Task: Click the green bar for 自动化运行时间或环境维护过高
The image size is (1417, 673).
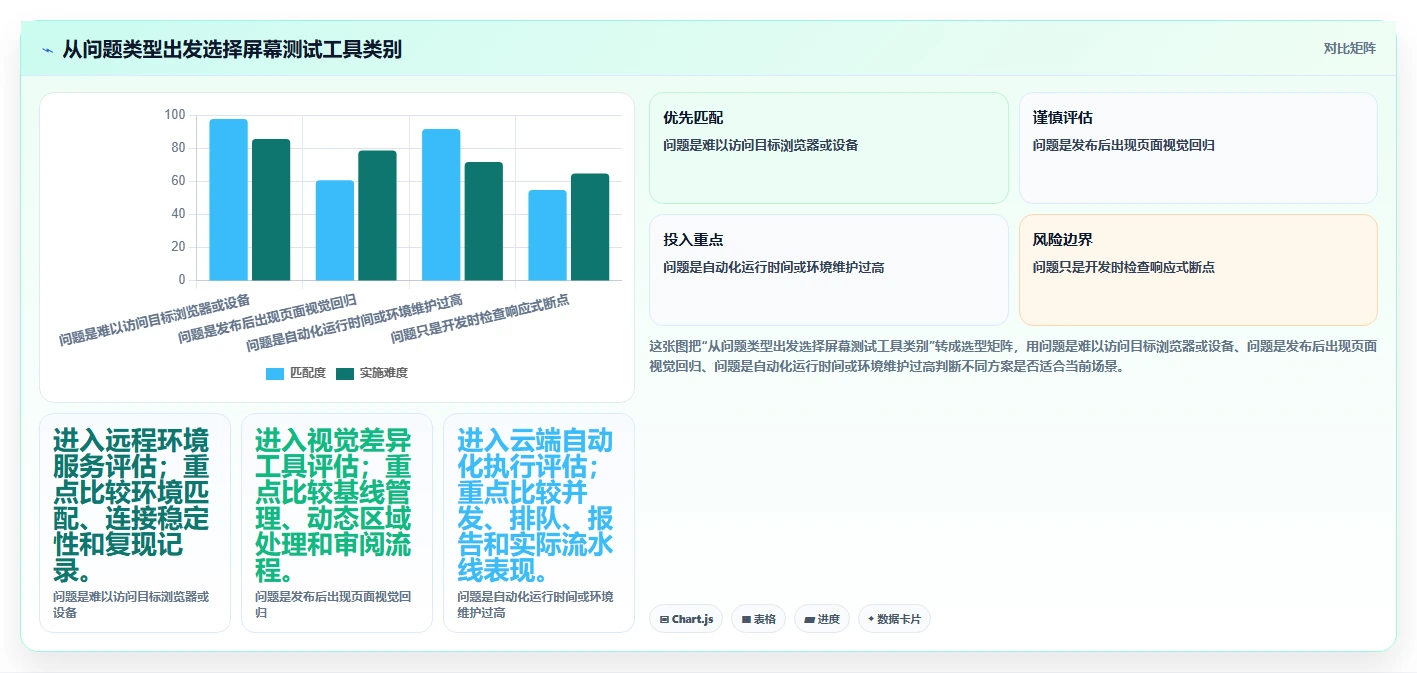Action: [484, 221]
